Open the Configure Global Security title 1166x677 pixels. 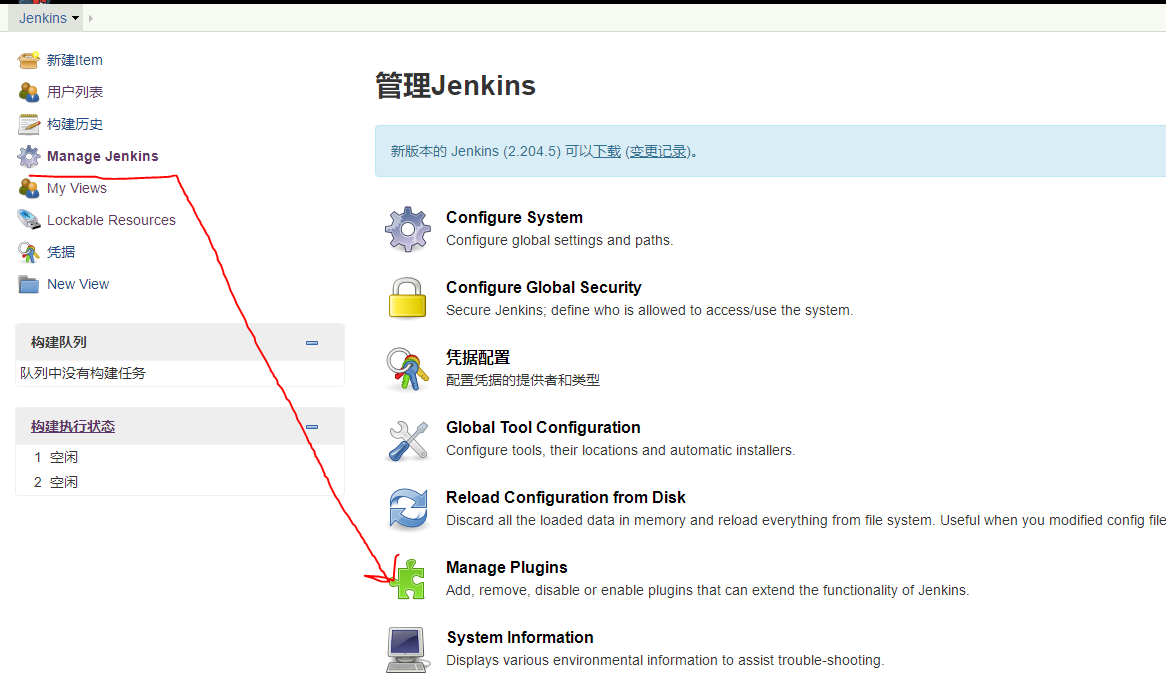(x=544, y=287)
